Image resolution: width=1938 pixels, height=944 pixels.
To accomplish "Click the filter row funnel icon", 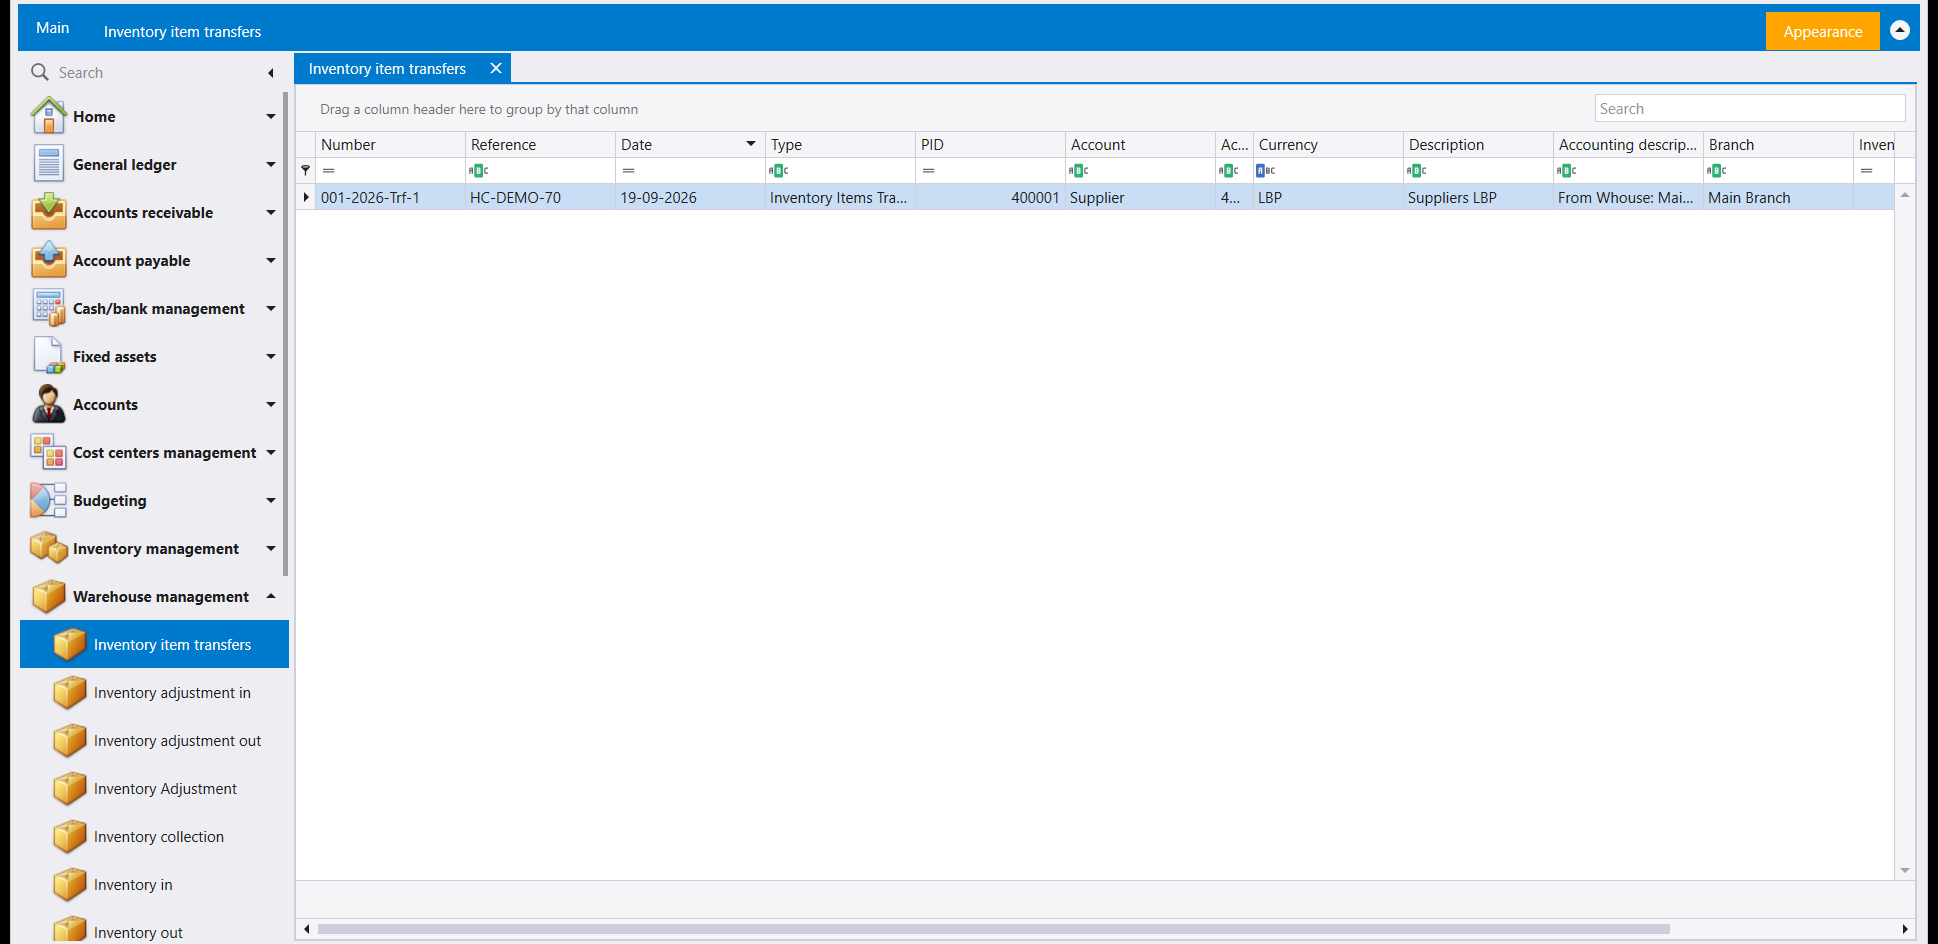I will pyautogui.click(x=306, y=171).
